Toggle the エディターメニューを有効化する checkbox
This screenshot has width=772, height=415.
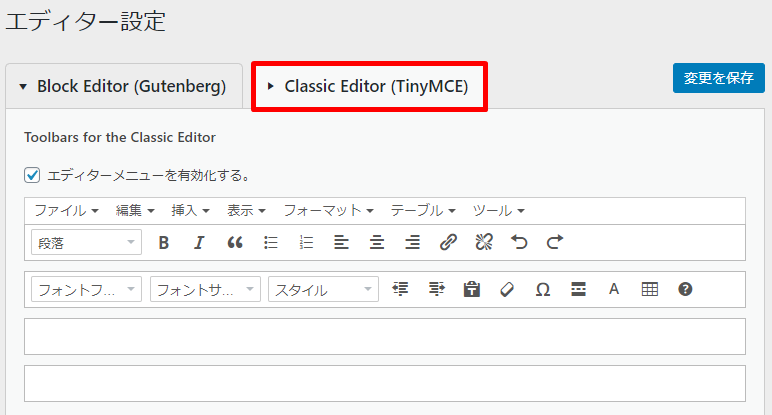tap(32, 175)
